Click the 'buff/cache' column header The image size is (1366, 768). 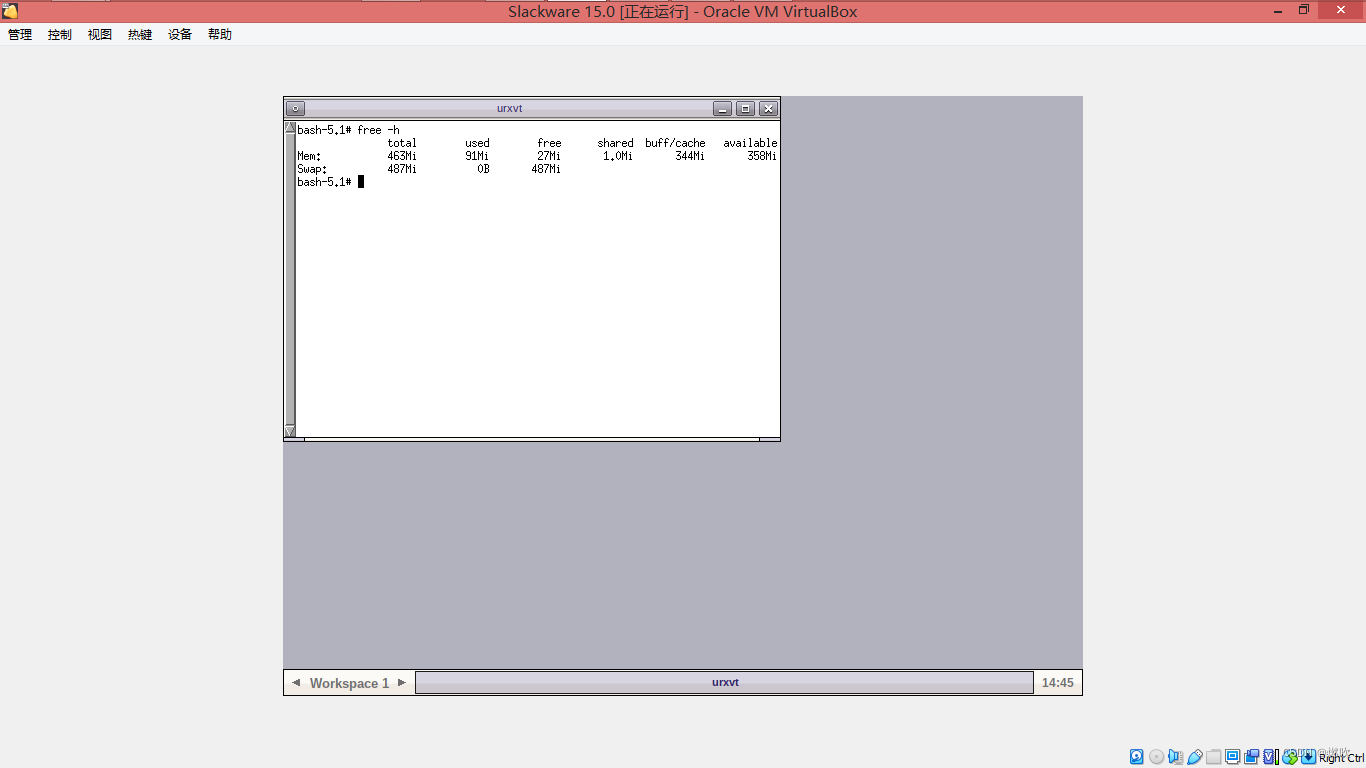click(x=675, y=143)
